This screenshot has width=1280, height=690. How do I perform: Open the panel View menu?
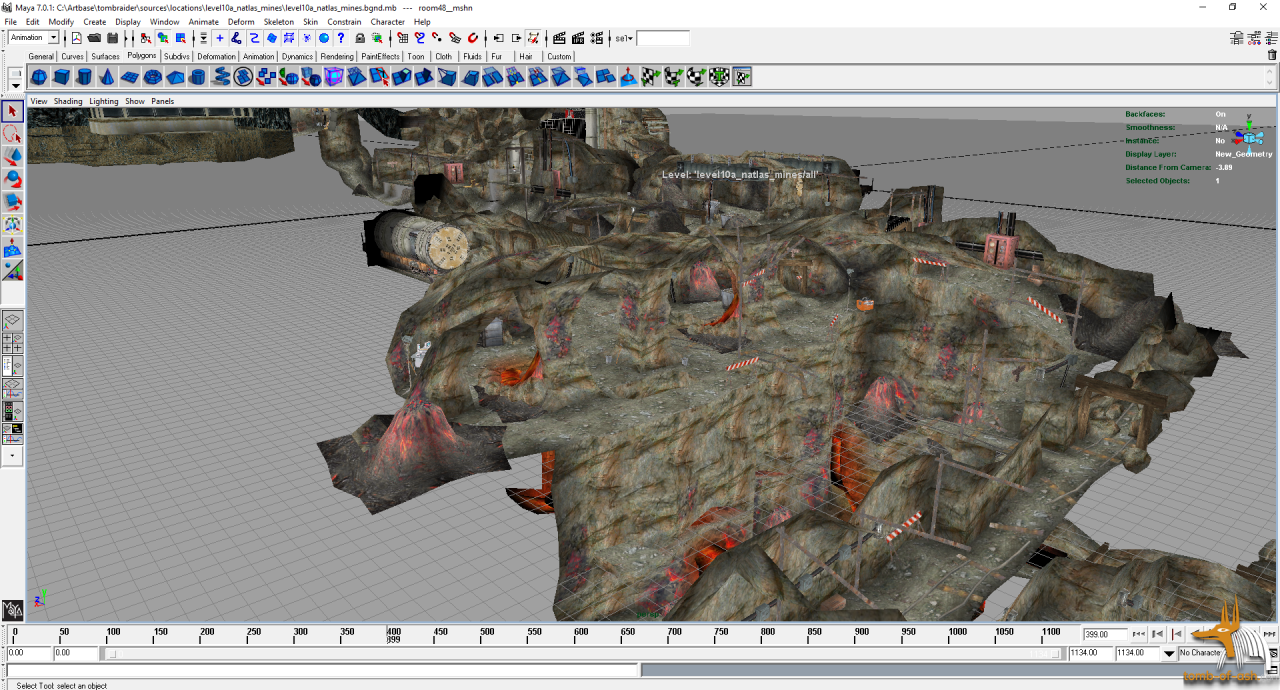pos(39,101)
